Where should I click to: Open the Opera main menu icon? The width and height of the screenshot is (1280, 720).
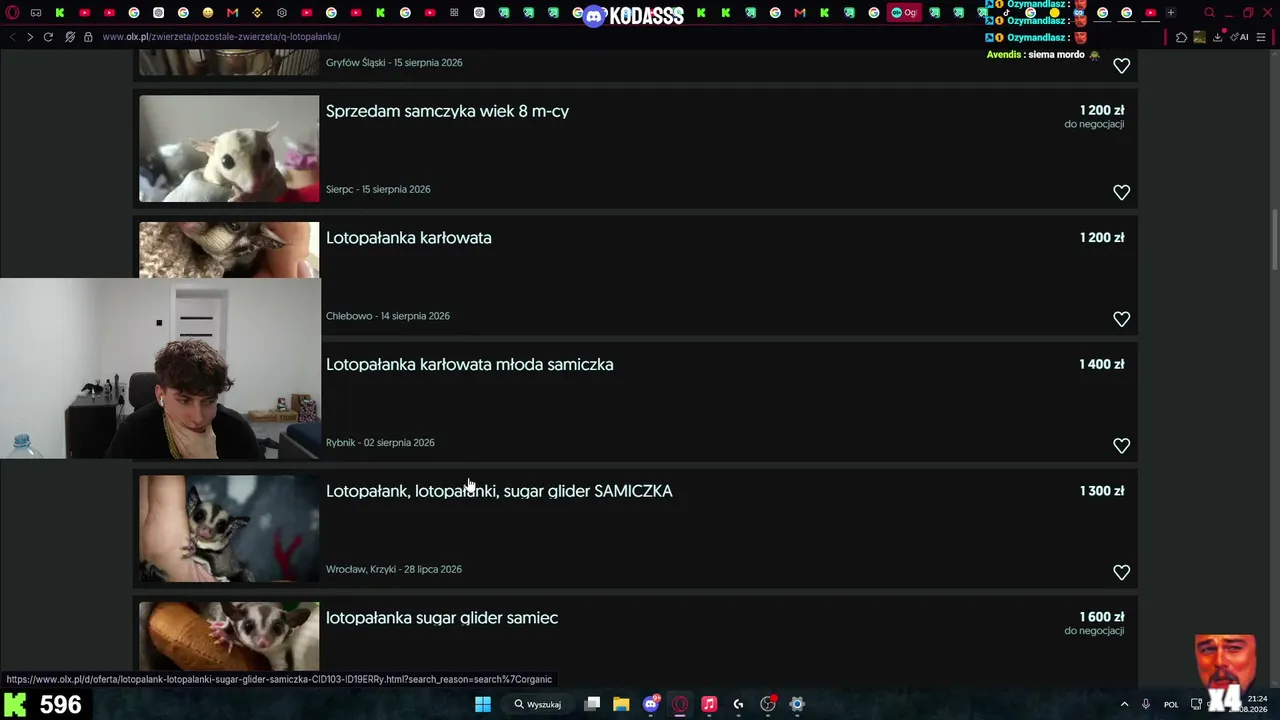[12, 13]
